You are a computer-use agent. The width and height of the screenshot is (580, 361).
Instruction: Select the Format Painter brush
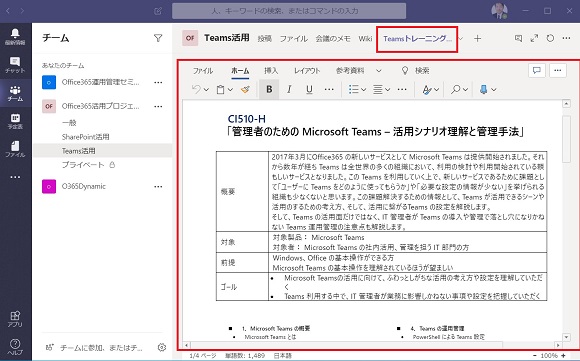tap(245, 89)
